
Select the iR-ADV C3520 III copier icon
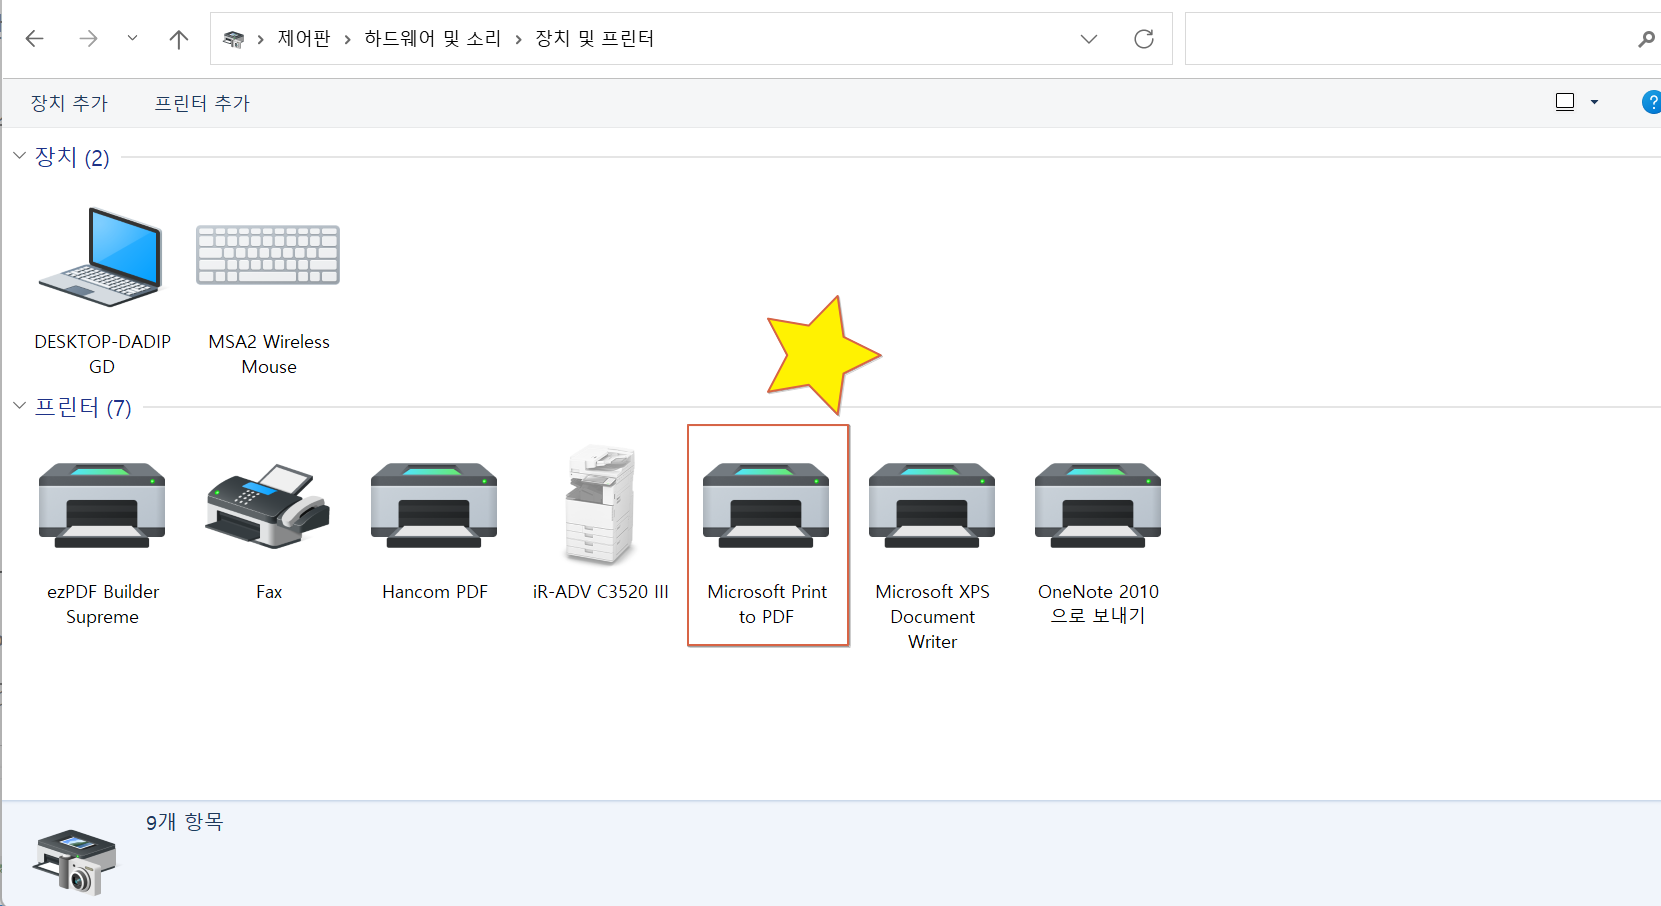(x=600, y=504)
